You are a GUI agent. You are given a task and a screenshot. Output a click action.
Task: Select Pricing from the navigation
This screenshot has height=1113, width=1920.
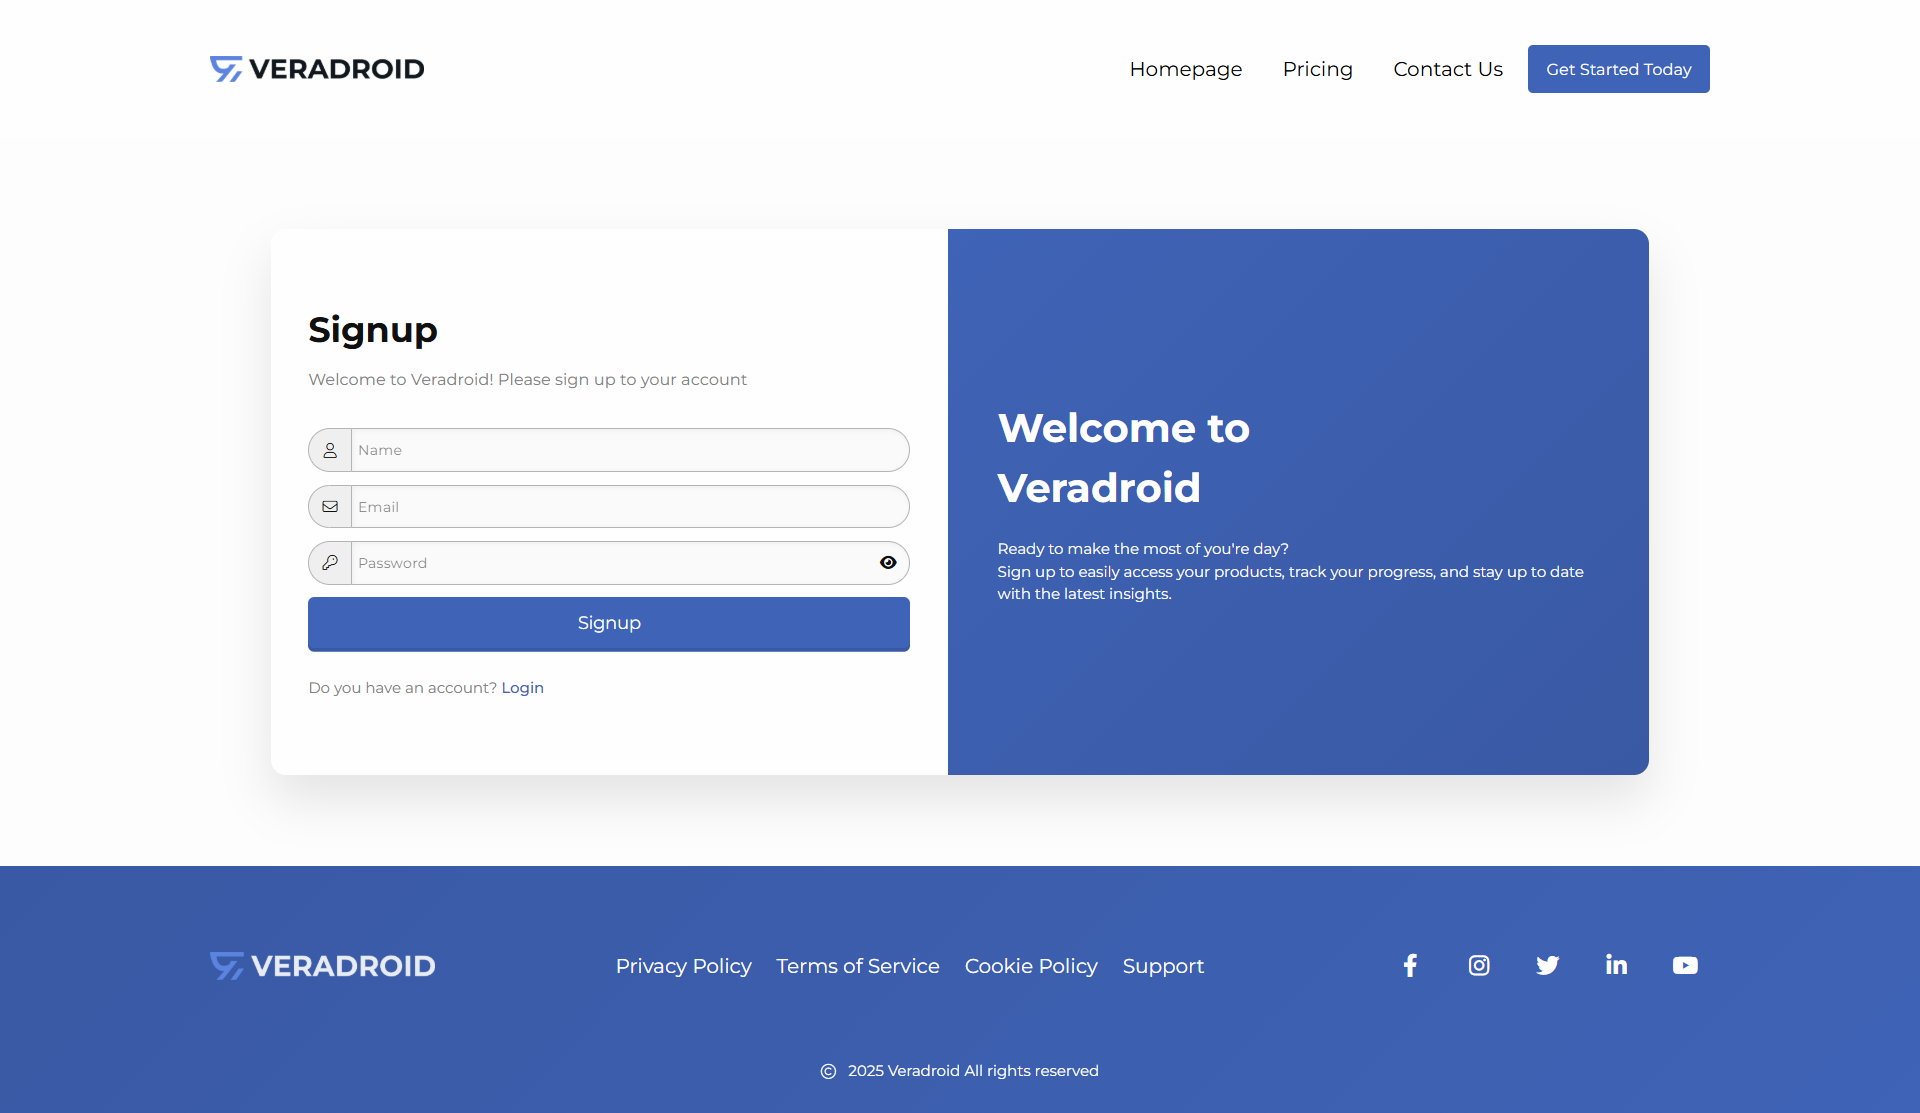(x=1317, y=69)
